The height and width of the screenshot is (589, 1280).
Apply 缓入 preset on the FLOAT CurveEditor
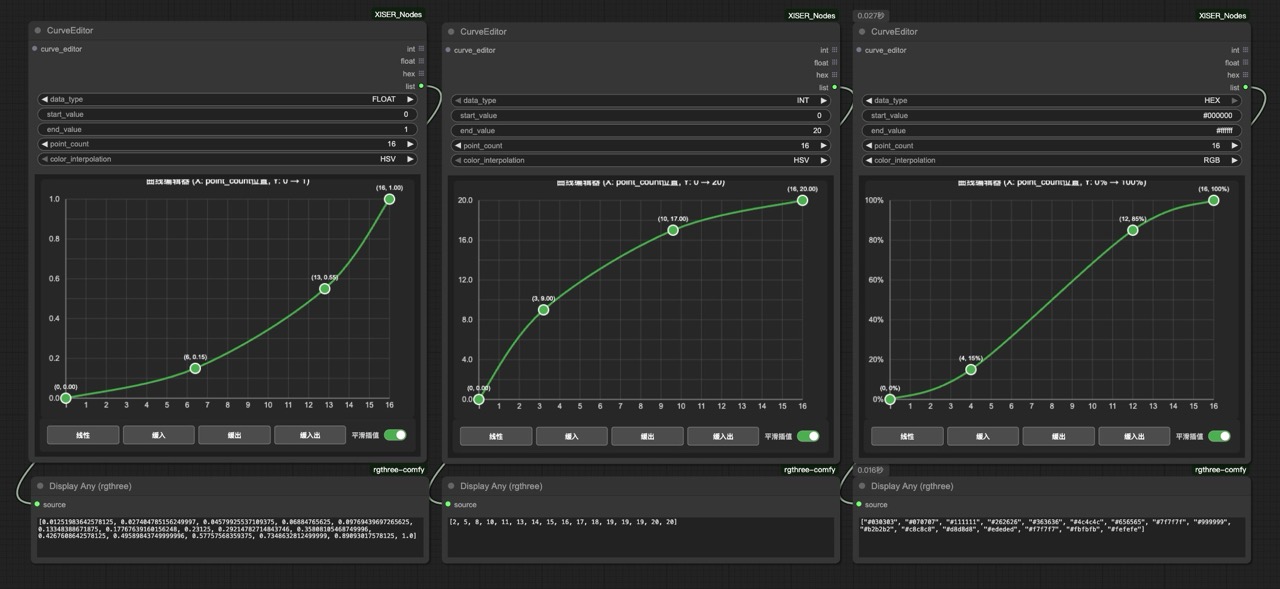coord(159,435)
